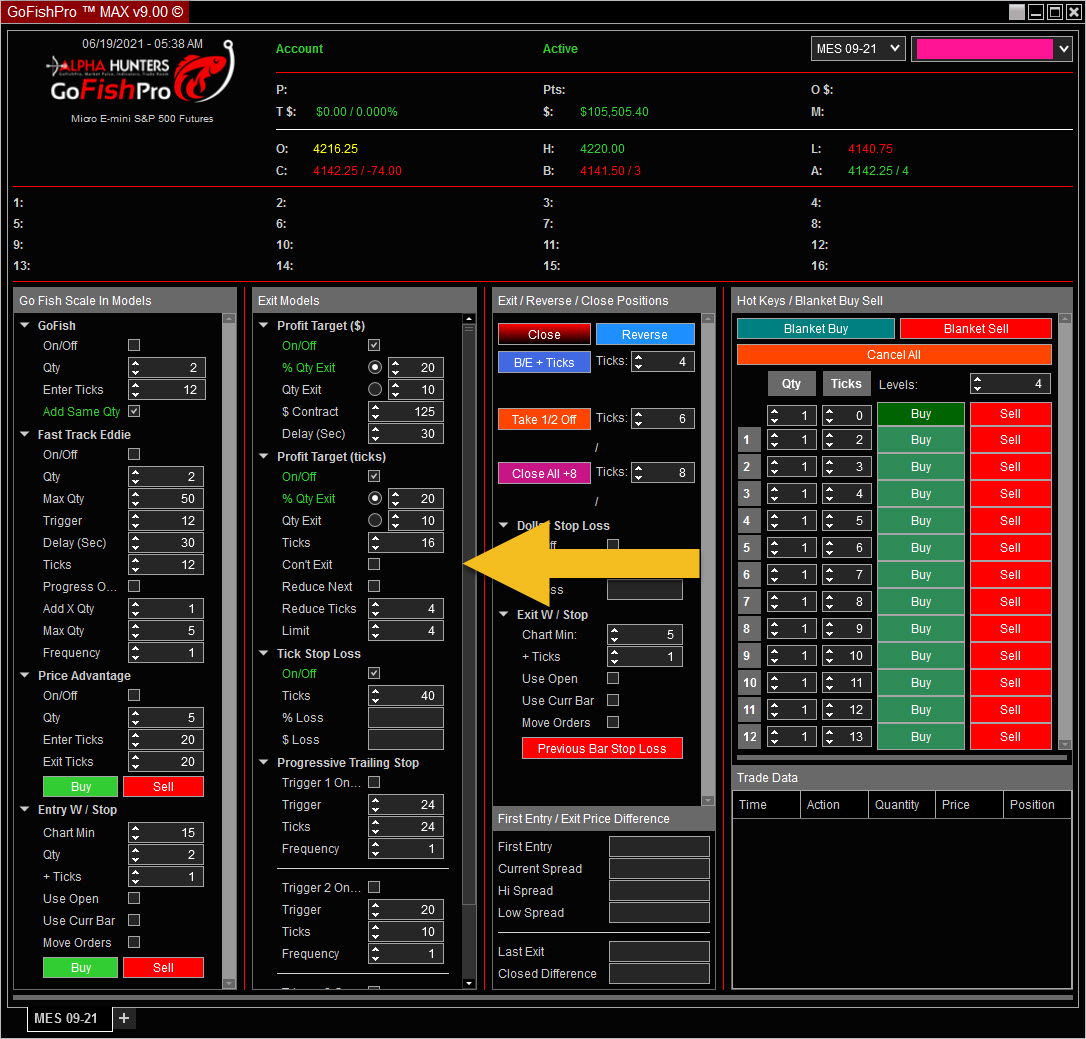Collapse the GoFish section
Image resolution: width=1086 pixels, height=1039 pixels.
(x=25, y=325)
